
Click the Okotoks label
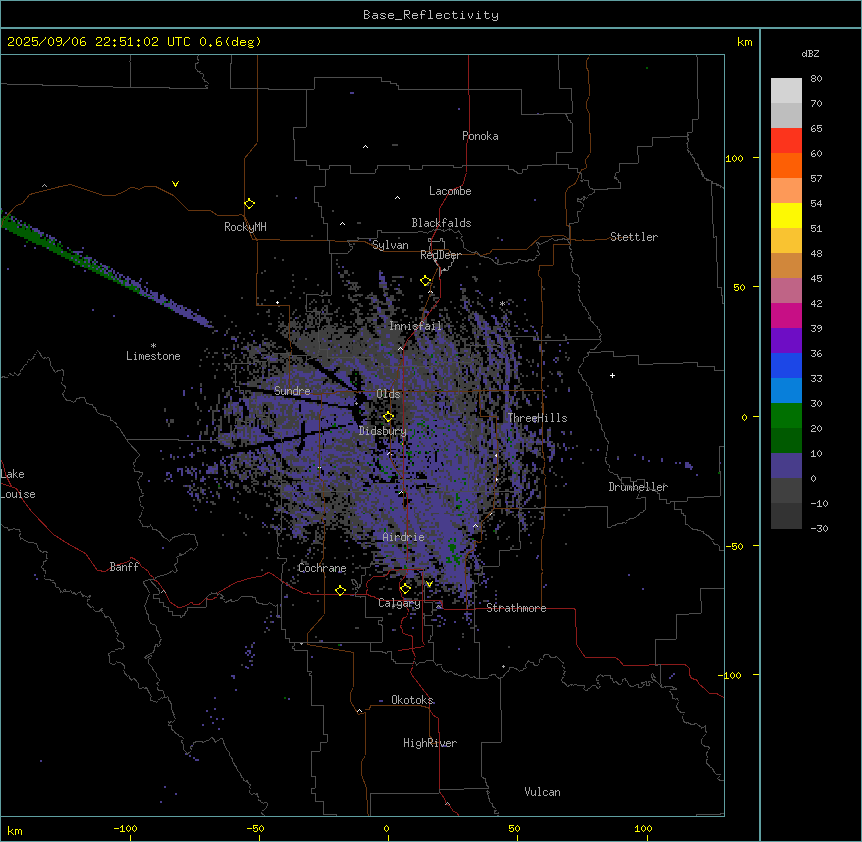[412, 700]
